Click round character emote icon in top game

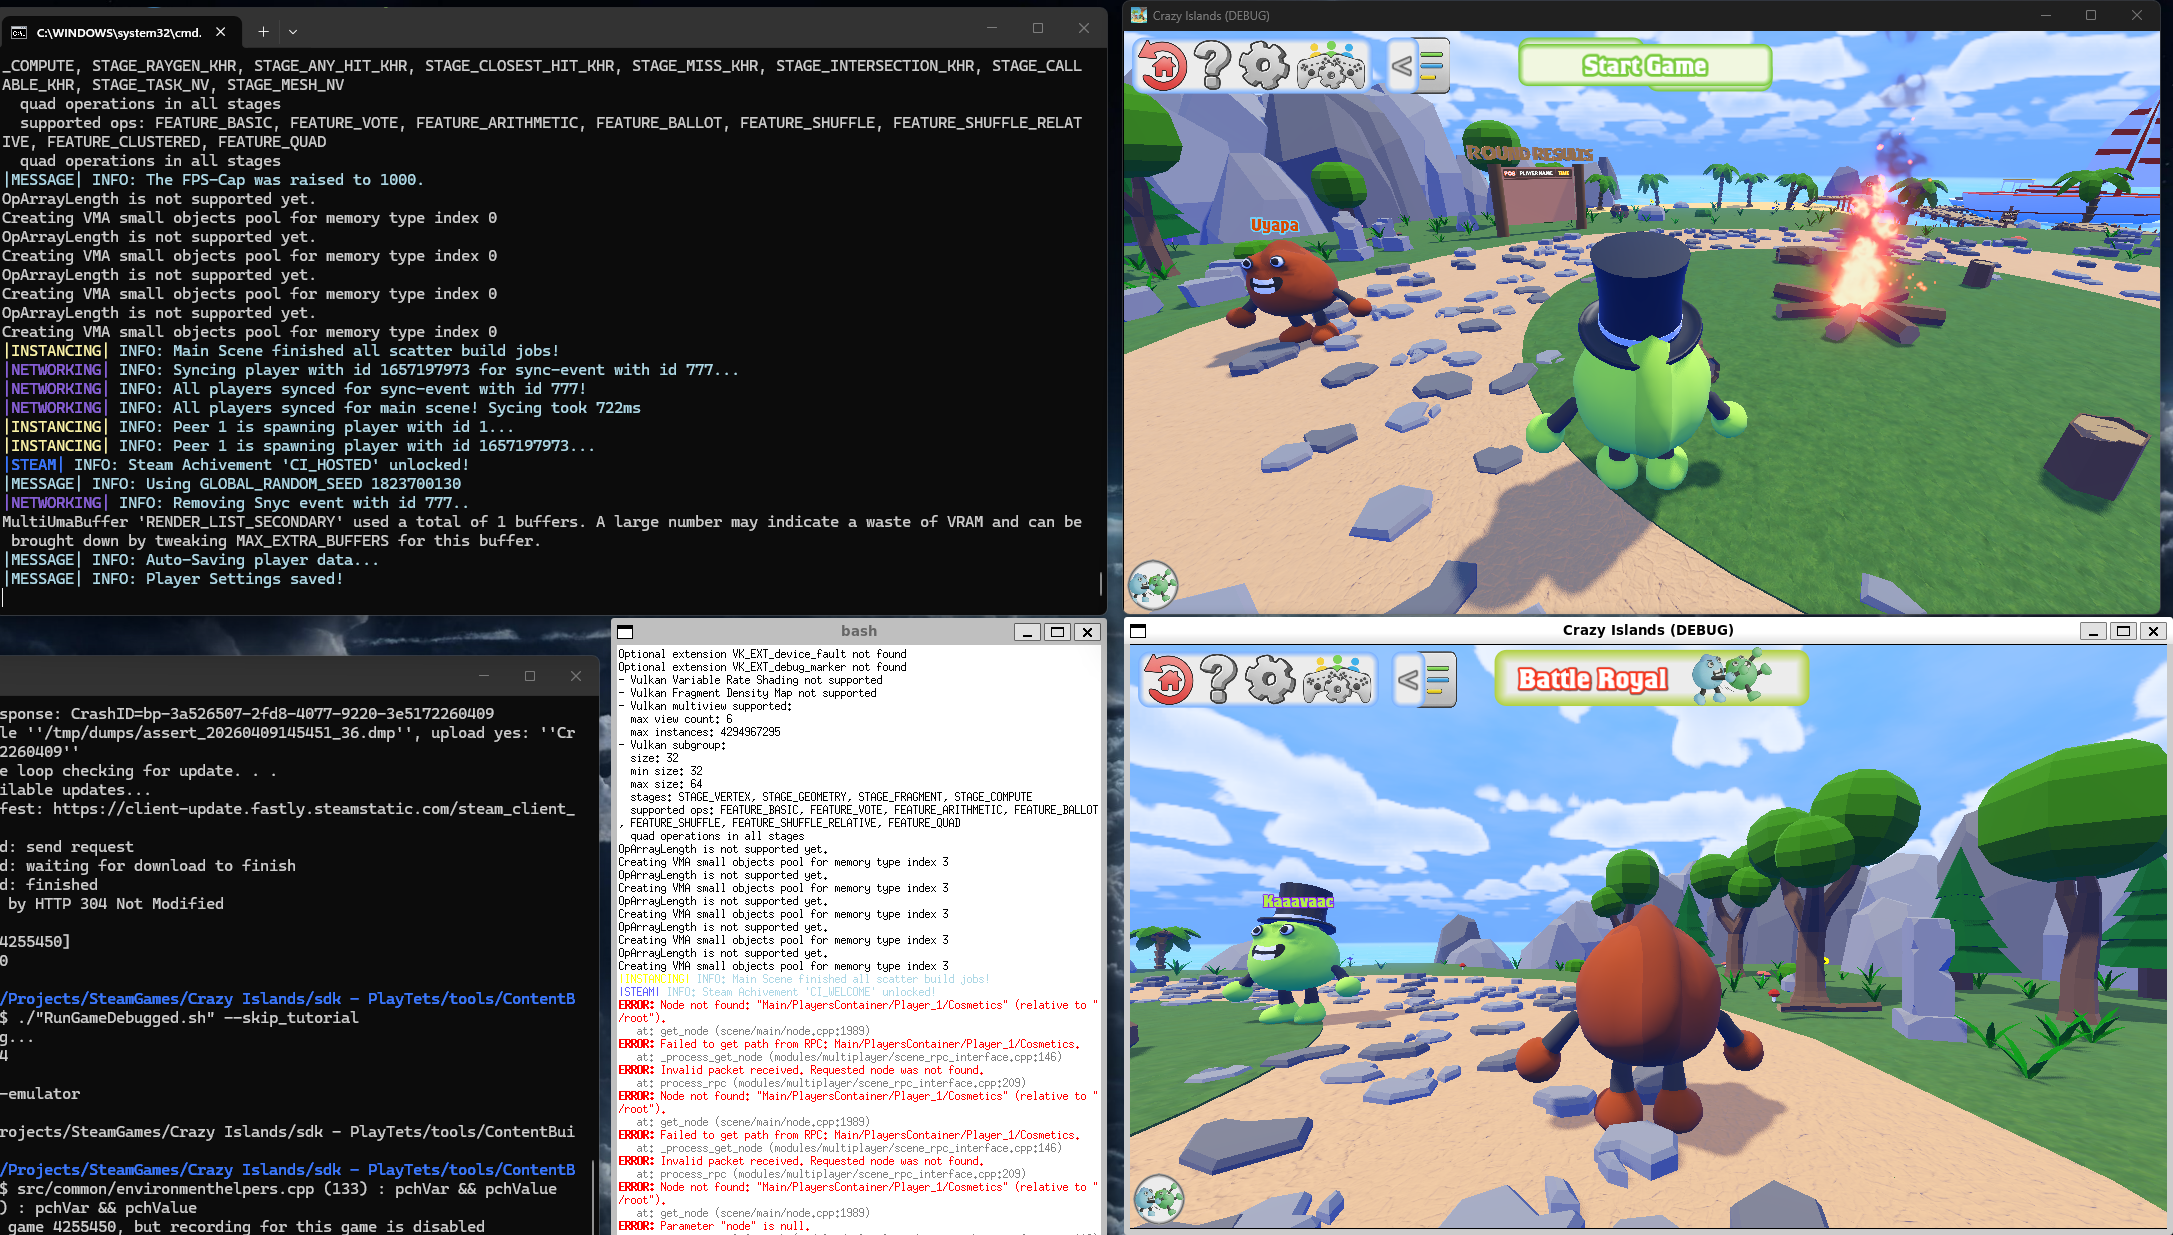point(1153,585)
